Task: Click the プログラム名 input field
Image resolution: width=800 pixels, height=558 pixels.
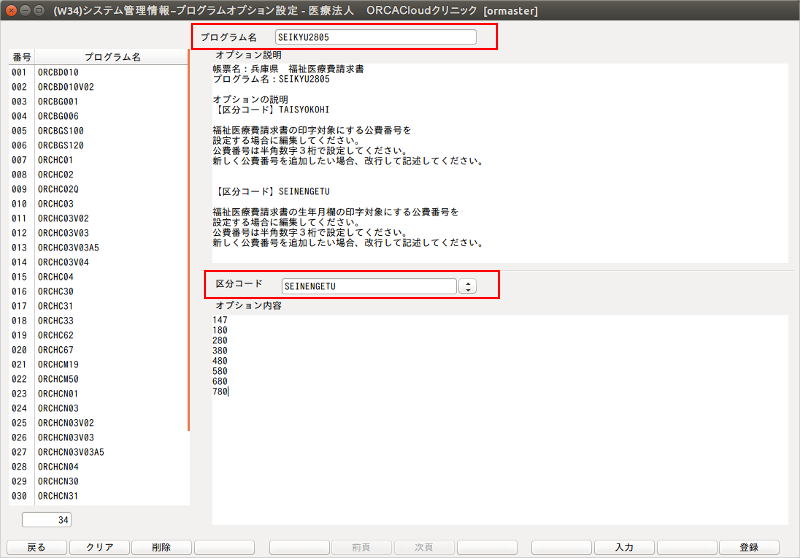Action: click(x=376, y=37)
